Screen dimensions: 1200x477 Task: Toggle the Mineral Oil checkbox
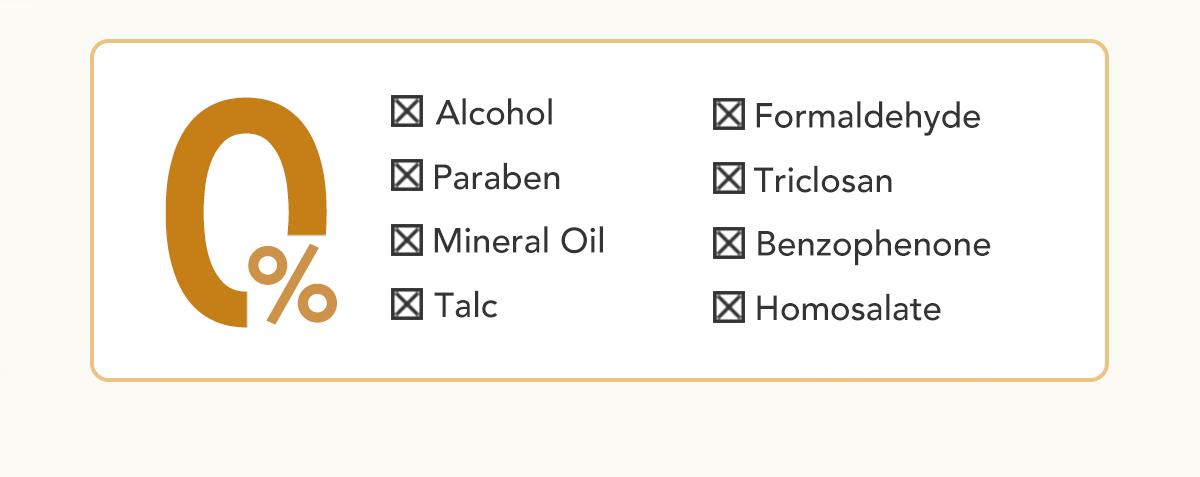coord(406,240)
